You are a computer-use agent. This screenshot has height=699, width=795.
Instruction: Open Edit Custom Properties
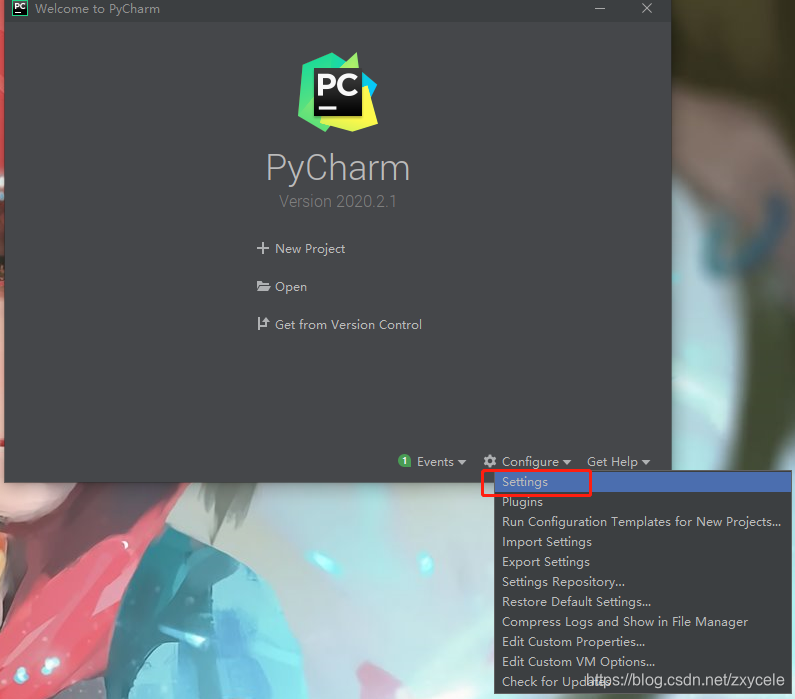coord(642,642)
